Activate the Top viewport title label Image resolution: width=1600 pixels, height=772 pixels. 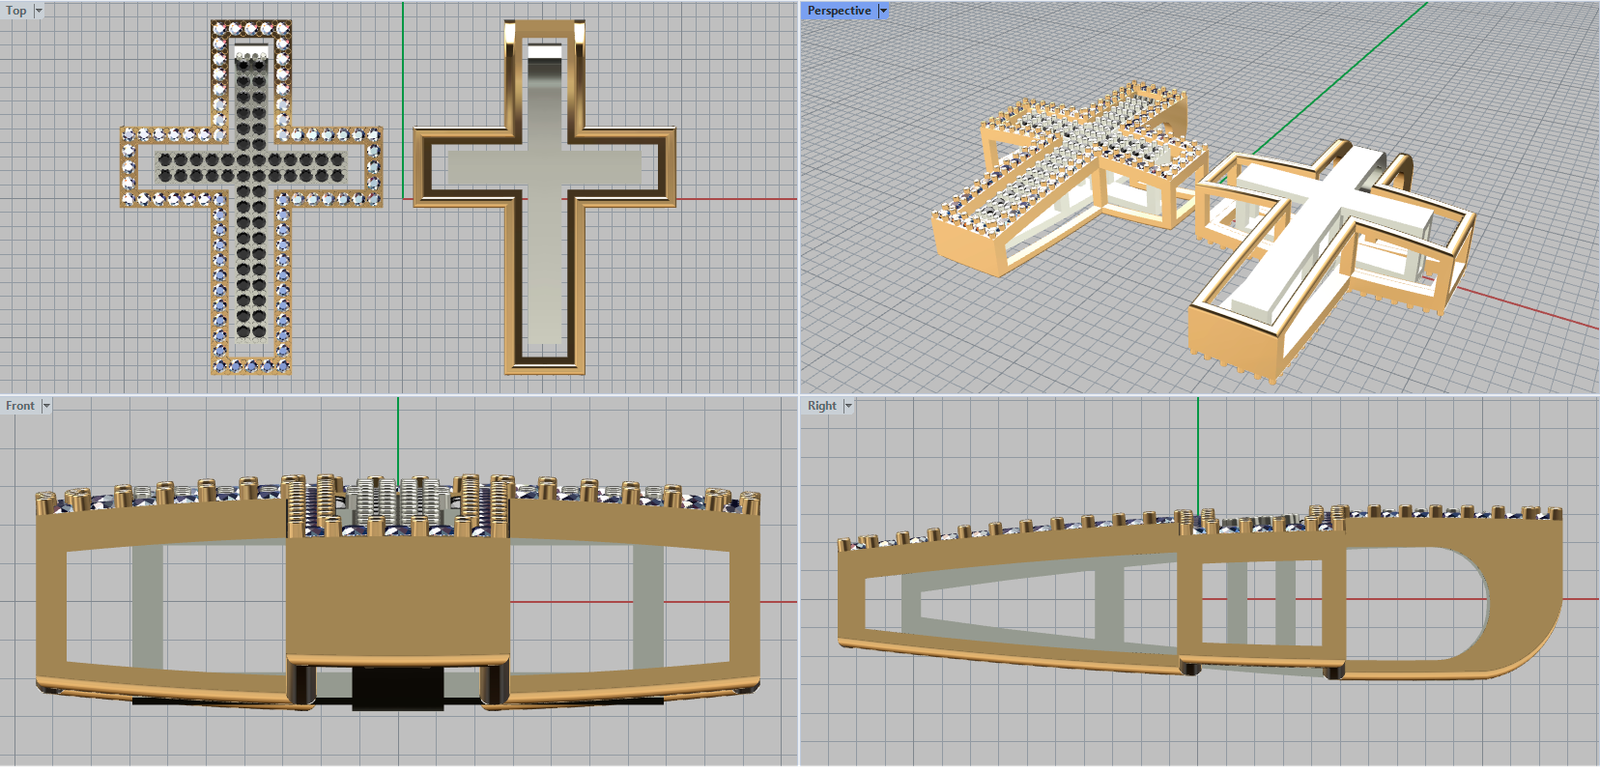16,11
